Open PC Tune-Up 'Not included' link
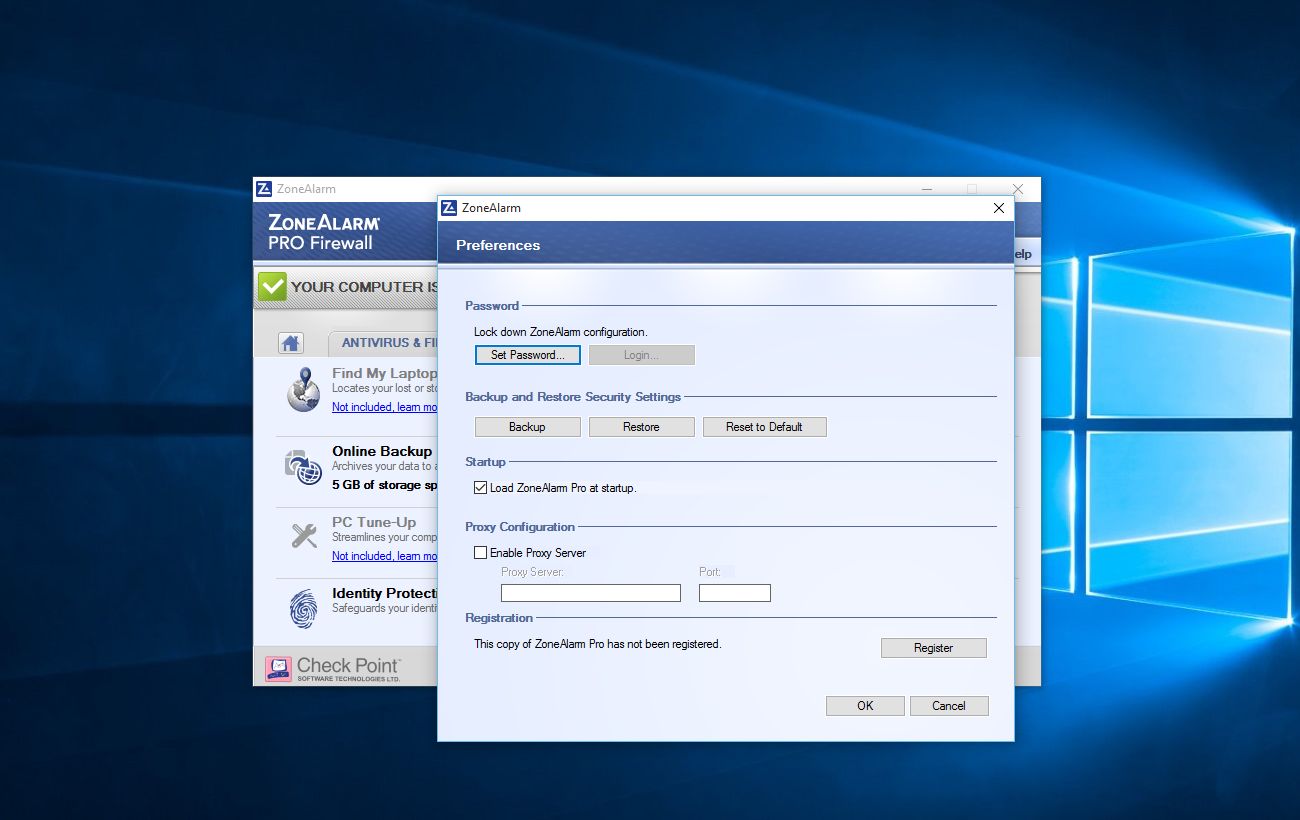The image size is (1300, 820). [384, 556]
